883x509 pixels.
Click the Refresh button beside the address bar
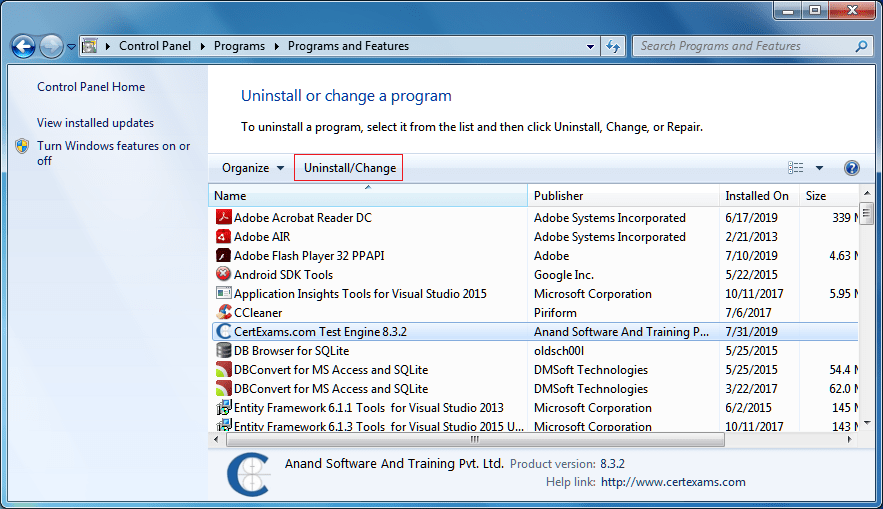[x=613, y=46]
